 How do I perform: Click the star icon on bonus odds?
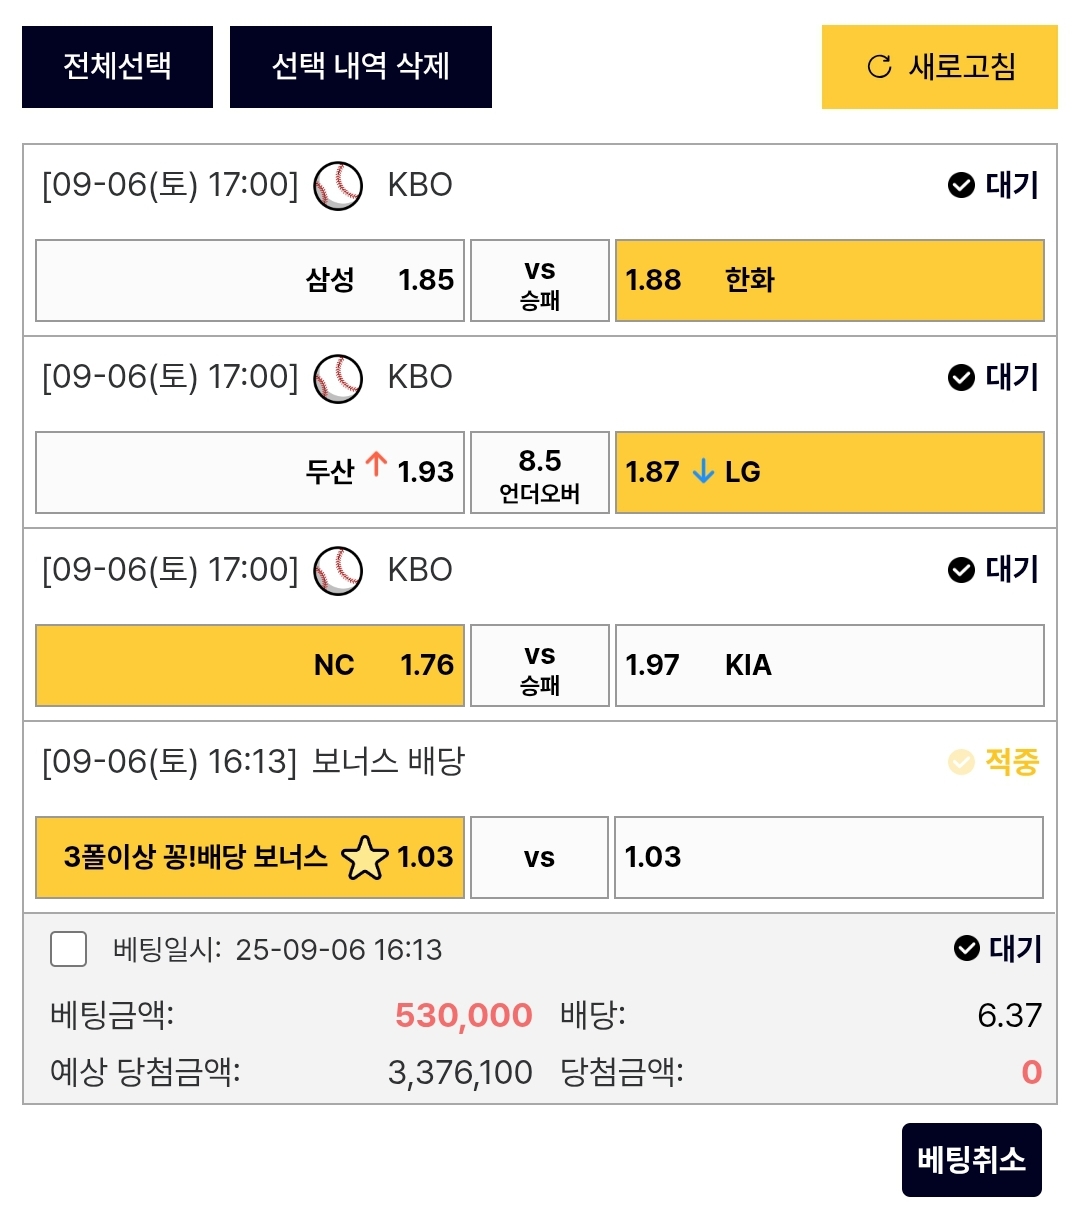tap(364, 858)
